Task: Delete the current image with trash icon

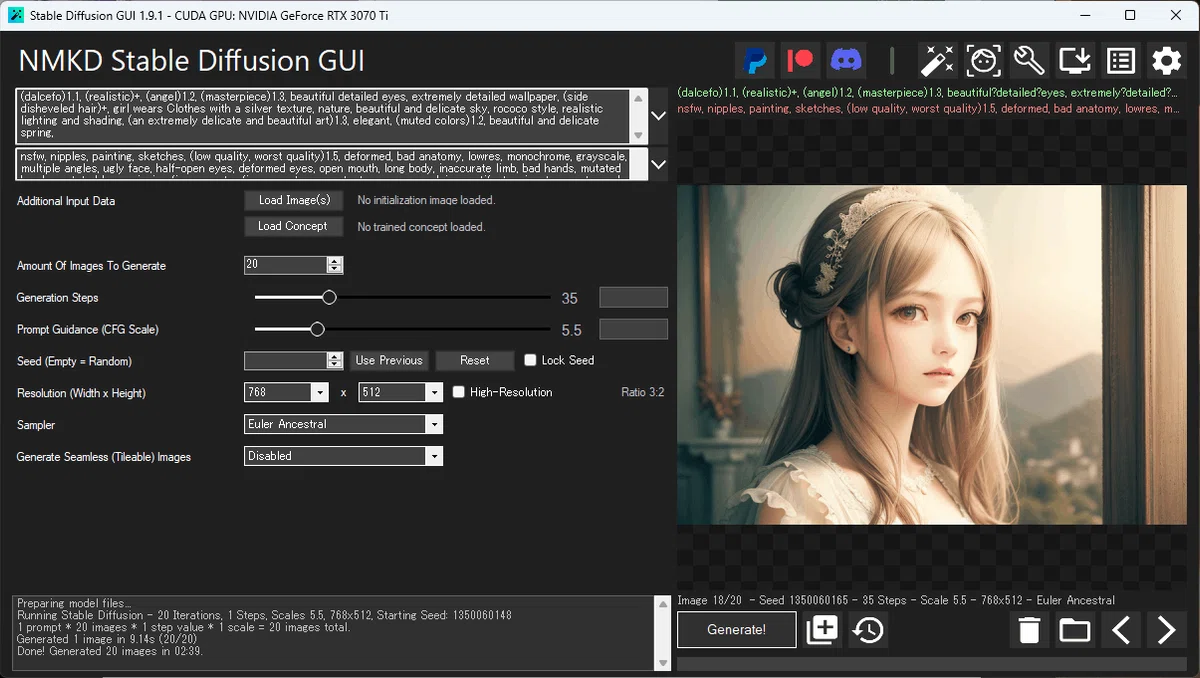Action: point(1029,630)
